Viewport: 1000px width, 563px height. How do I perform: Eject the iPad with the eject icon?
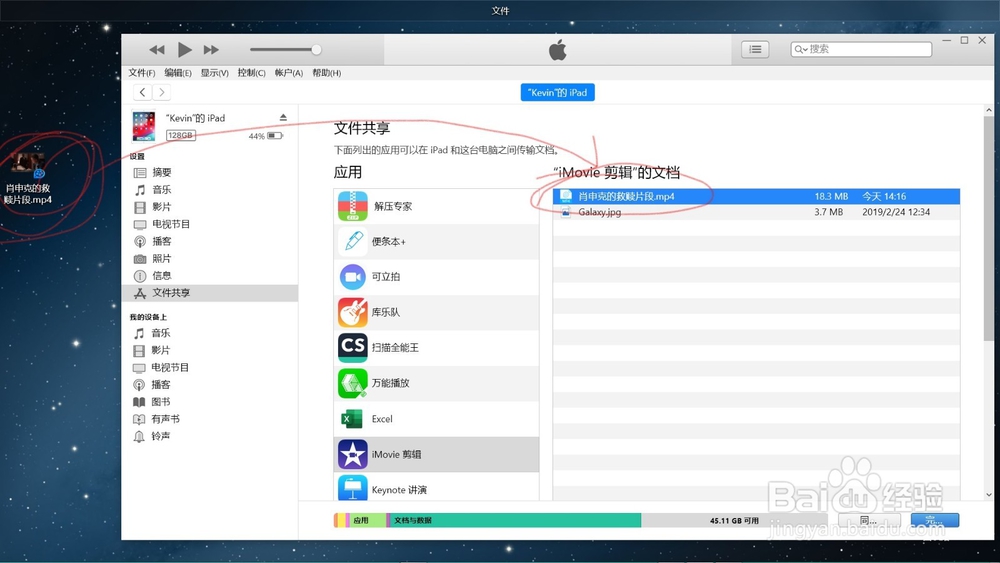tap(283, 117)
